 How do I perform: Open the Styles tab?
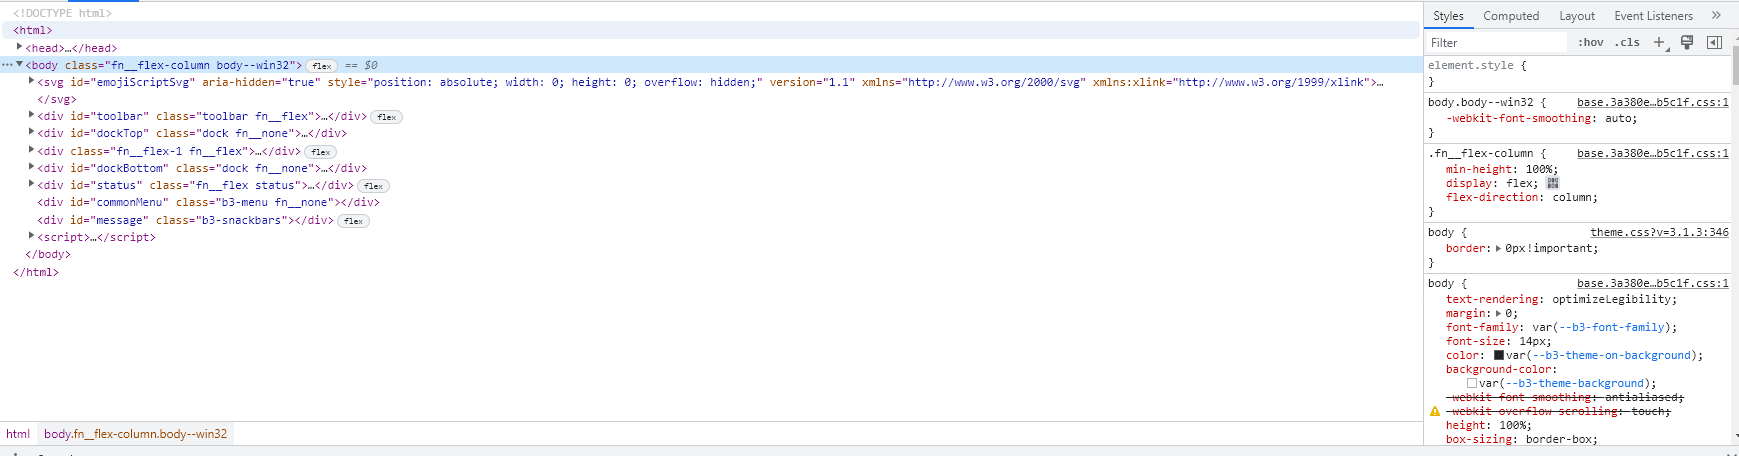pyautogui.click(x=1447, y=16)
